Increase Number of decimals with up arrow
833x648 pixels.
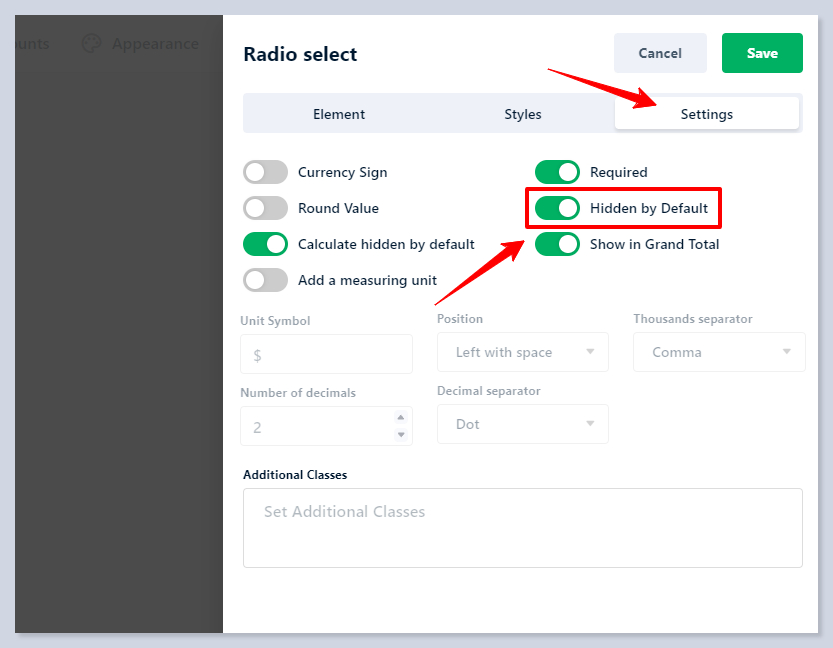tap(402, 418)
